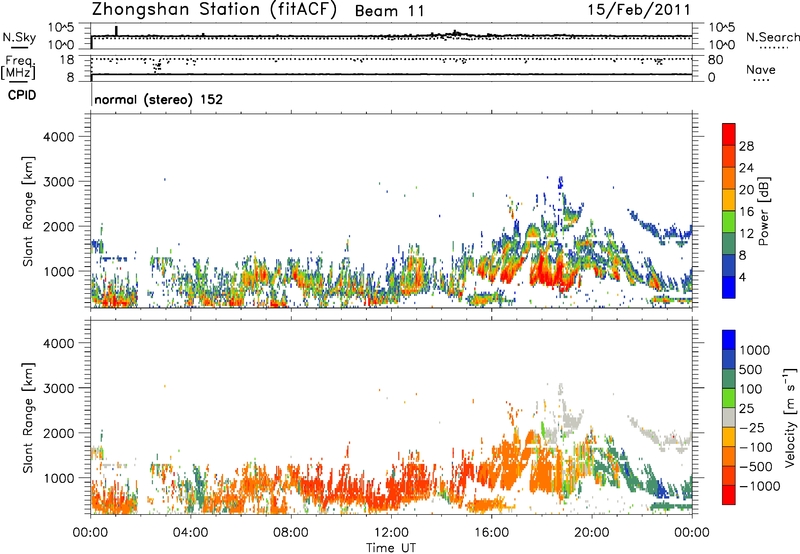Image resolution: width=800 pixels, height=554 pixels.
Task: Click the '04:00' time tick label
Action: click(x=190, y=533)
